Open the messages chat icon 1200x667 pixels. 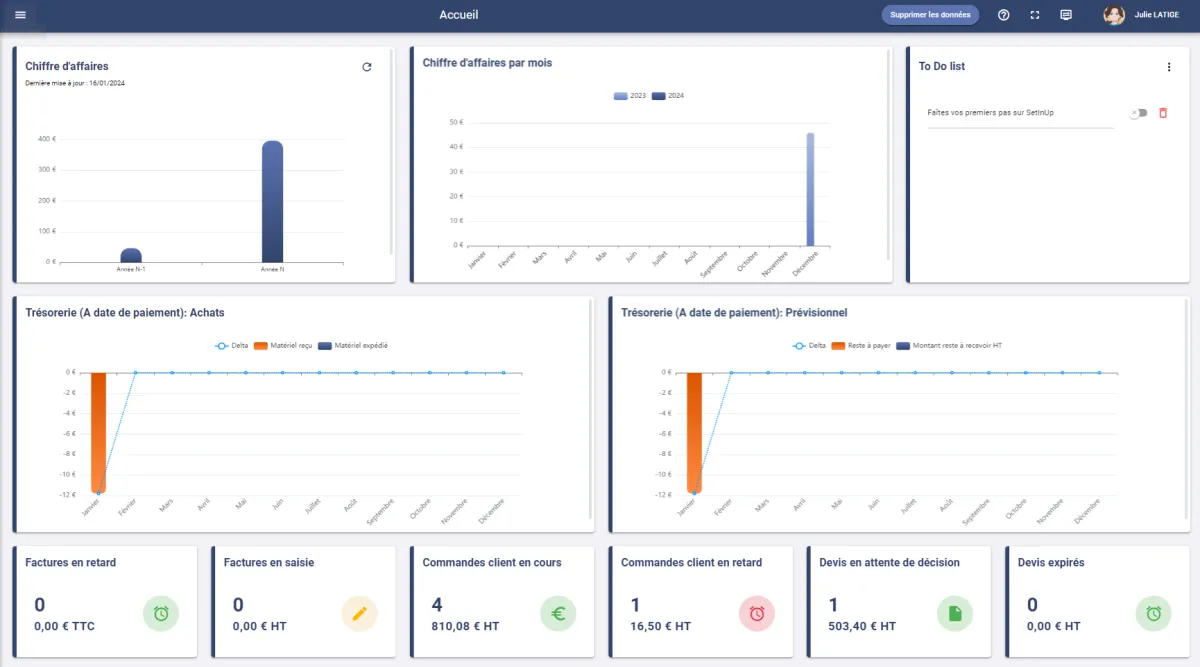[x=1066, y=15]
